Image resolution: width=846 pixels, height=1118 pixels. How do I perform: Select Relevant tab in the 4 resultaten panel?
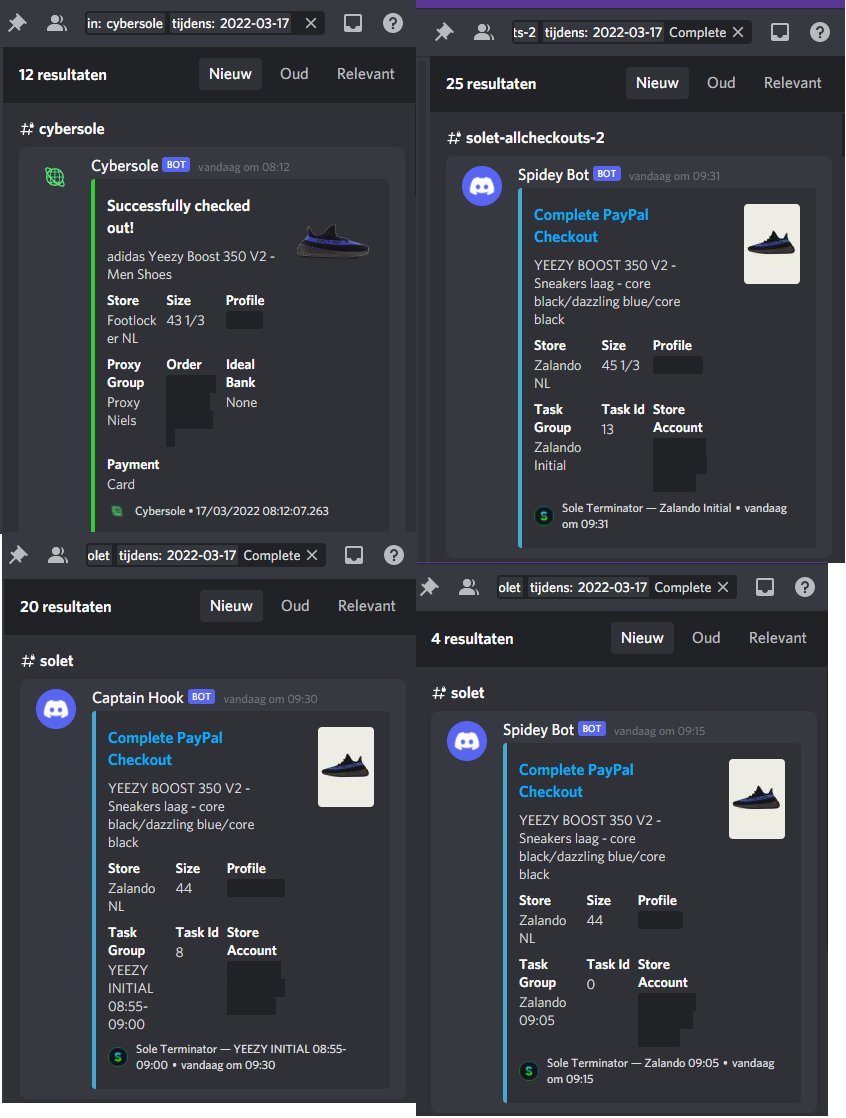click(778, 638)
